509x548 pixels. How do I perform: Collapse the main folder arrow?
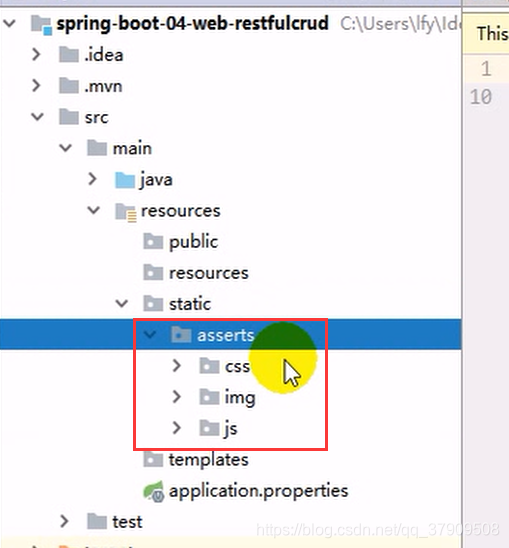coord(65,148)
